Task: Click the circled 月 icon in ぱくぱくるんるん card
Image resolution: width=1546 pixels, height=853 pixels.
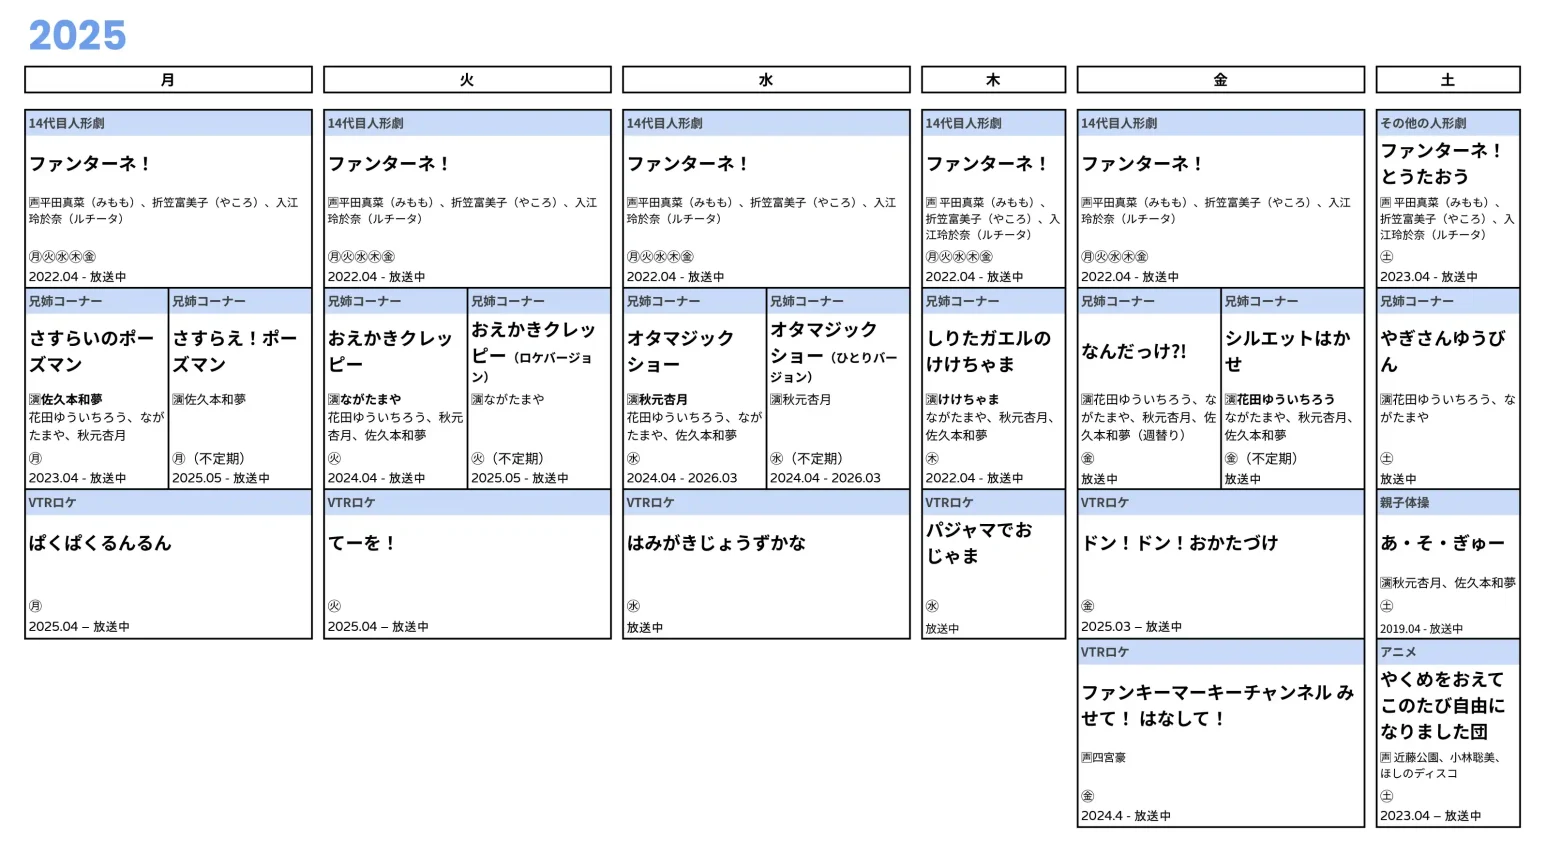Action: click(35, 606)
